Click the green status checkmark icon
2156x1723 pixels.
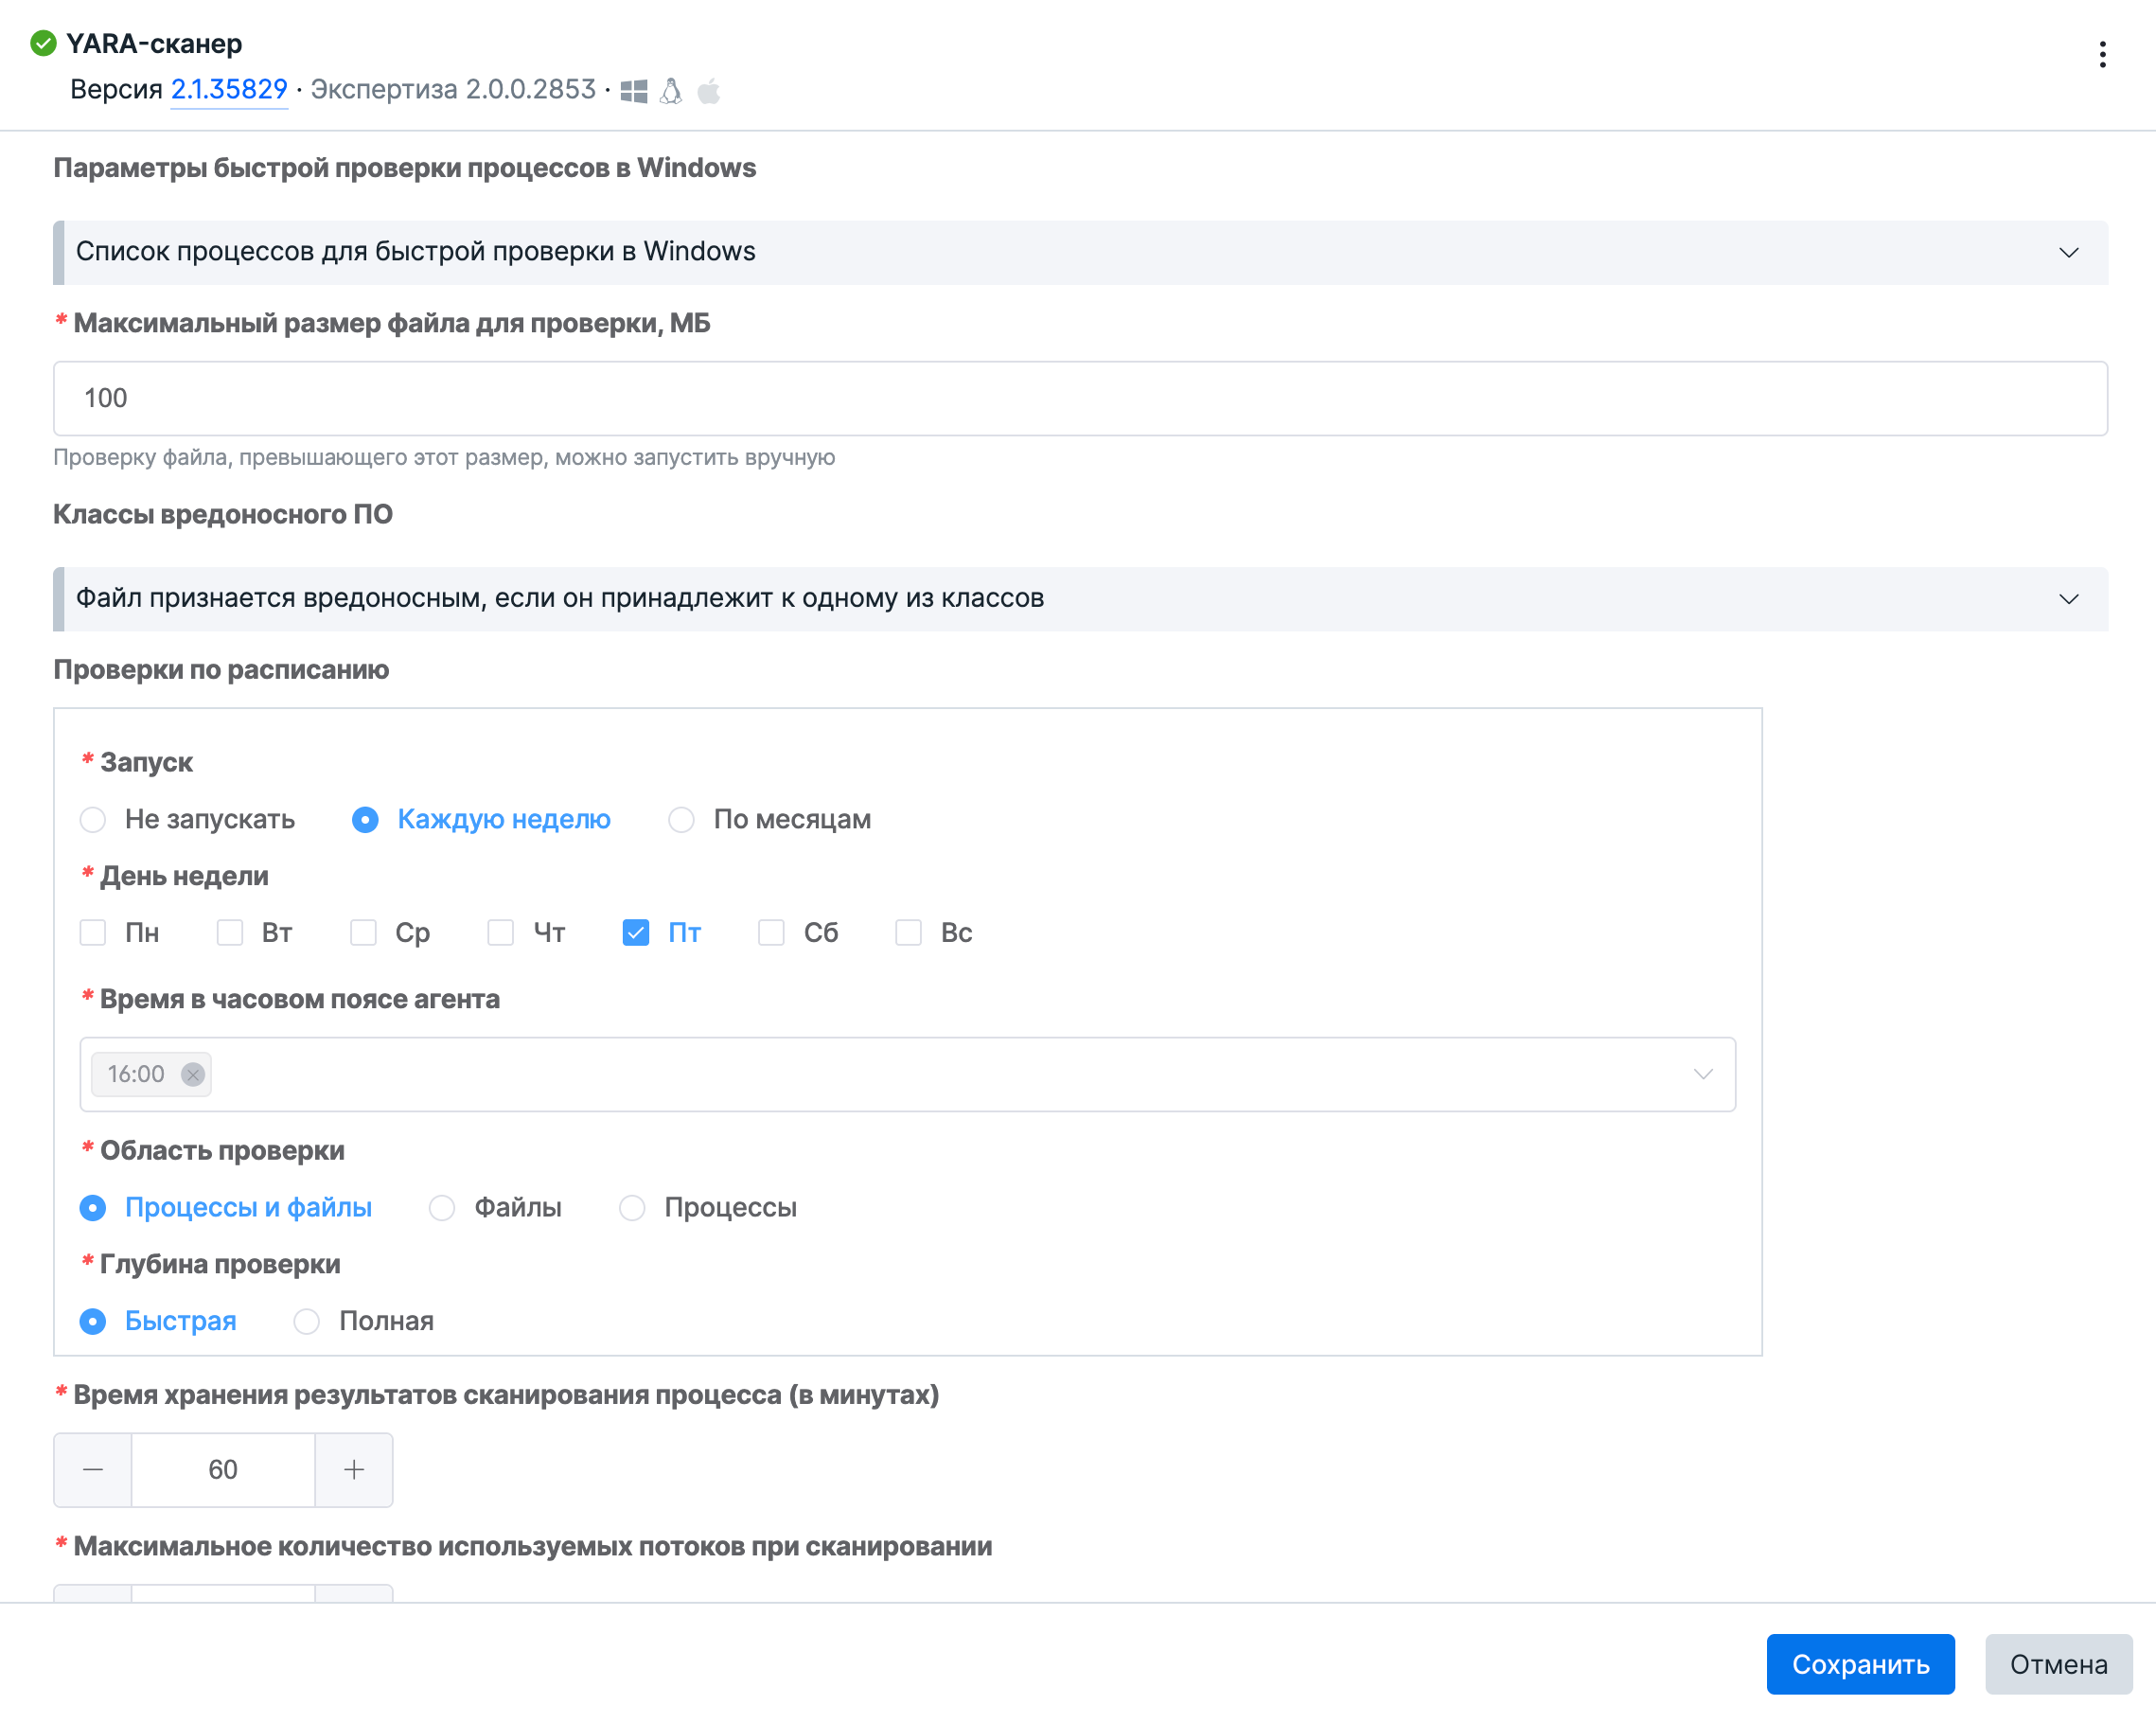[43, 43]
